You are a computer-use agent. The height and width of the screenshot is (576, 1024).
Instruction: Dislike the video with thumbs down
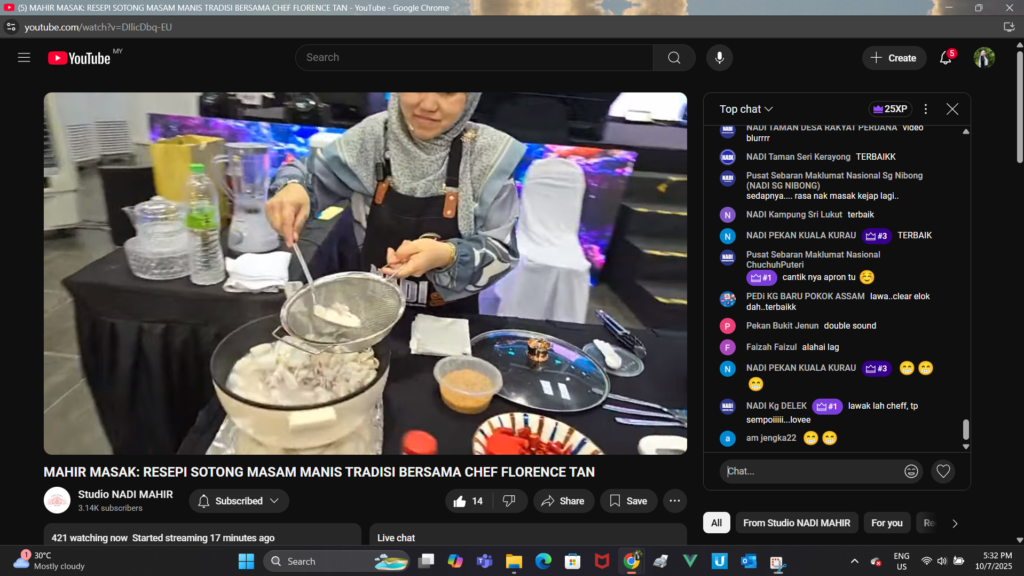(x=508, y=501)
